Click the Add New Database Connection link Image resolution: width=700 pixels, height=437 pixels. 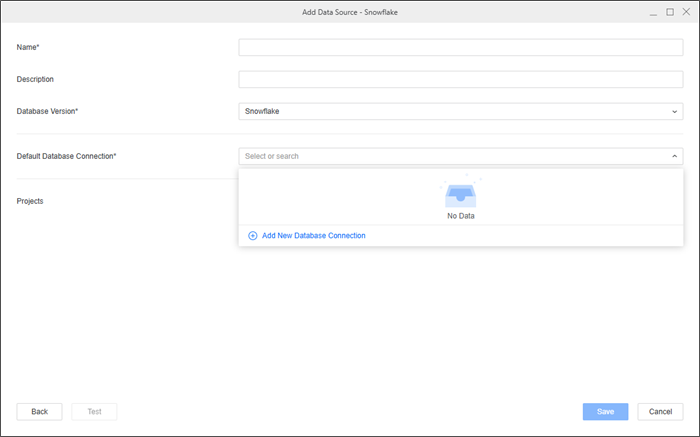point(313,236)
